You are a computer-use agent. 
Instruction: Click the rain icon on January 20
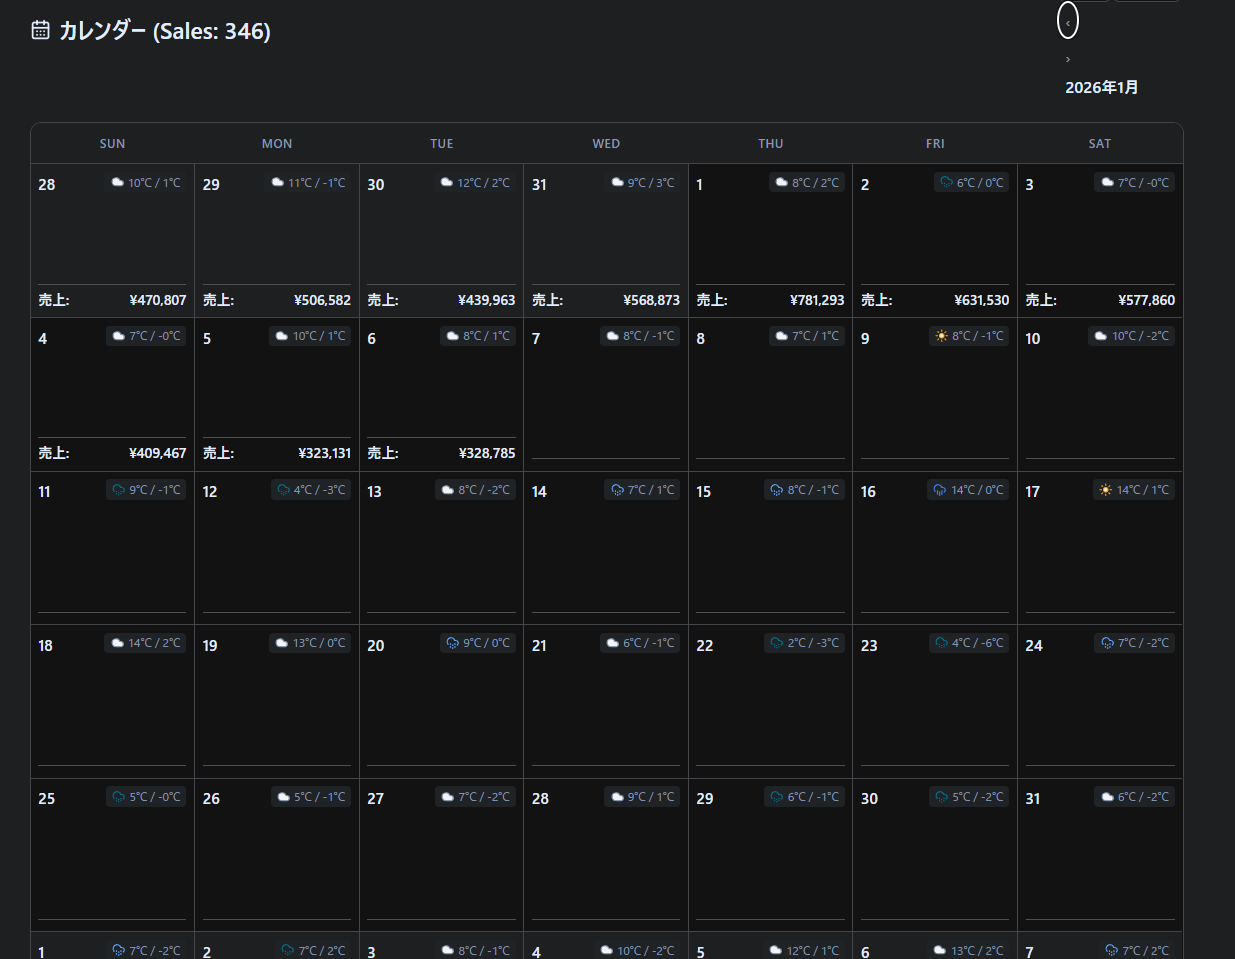(452, 643)
